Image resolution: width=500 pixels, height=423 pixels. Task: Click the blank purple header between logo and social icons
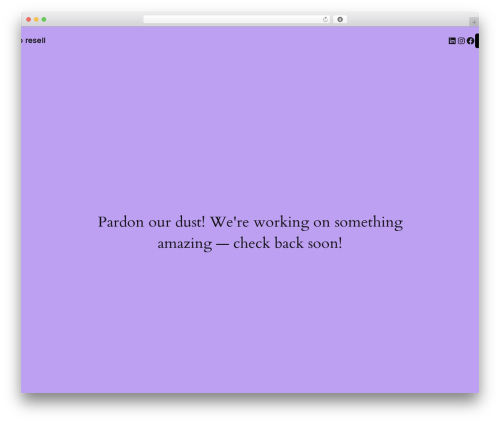click(247, 41)
